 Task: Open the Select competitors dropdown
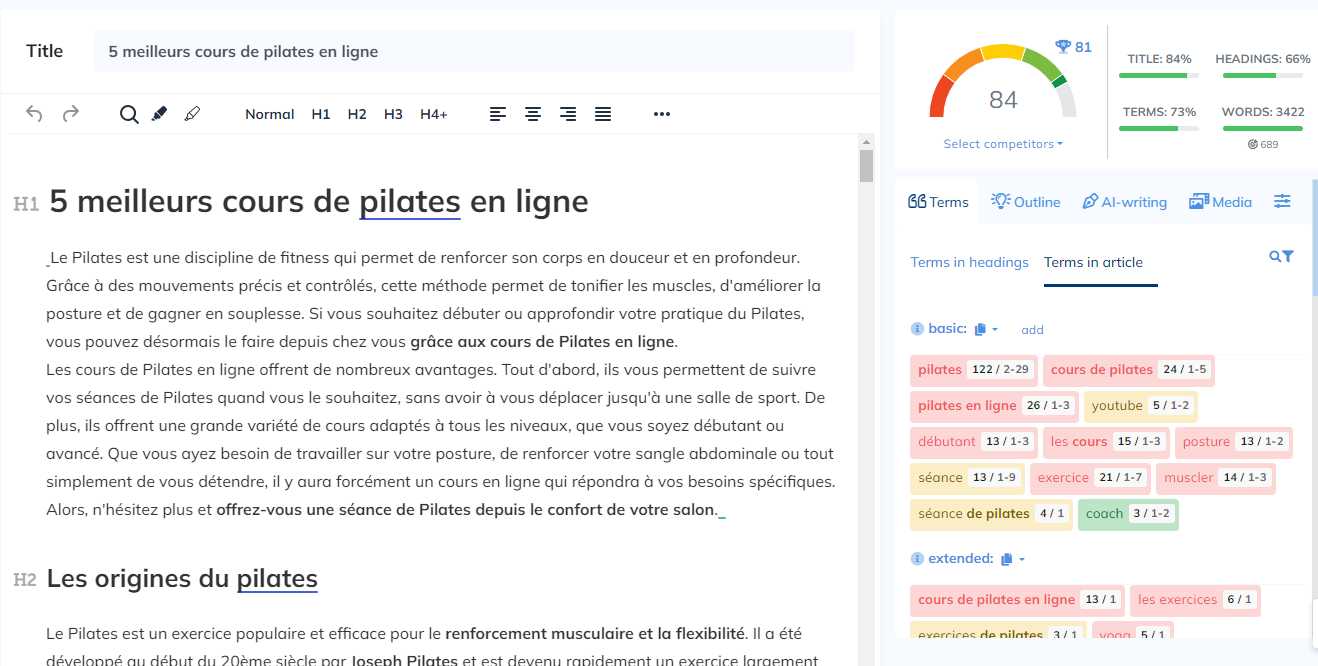[1003, 144]
